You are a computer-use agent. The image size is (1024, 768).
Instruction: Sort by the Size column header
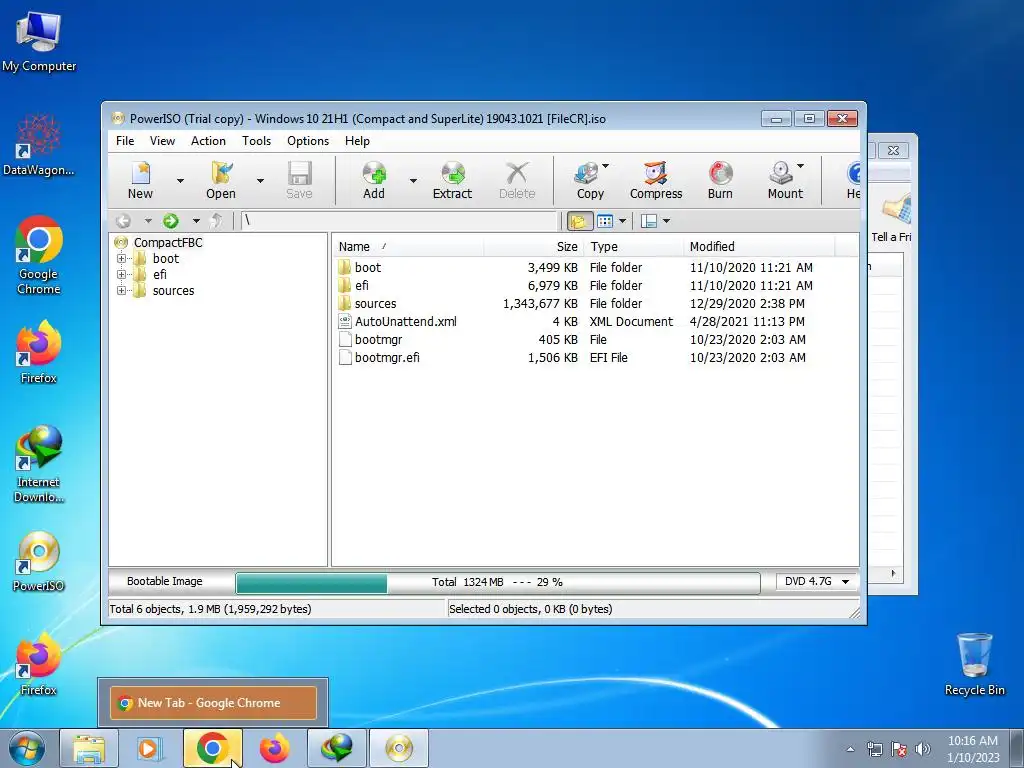click(533, 247)
